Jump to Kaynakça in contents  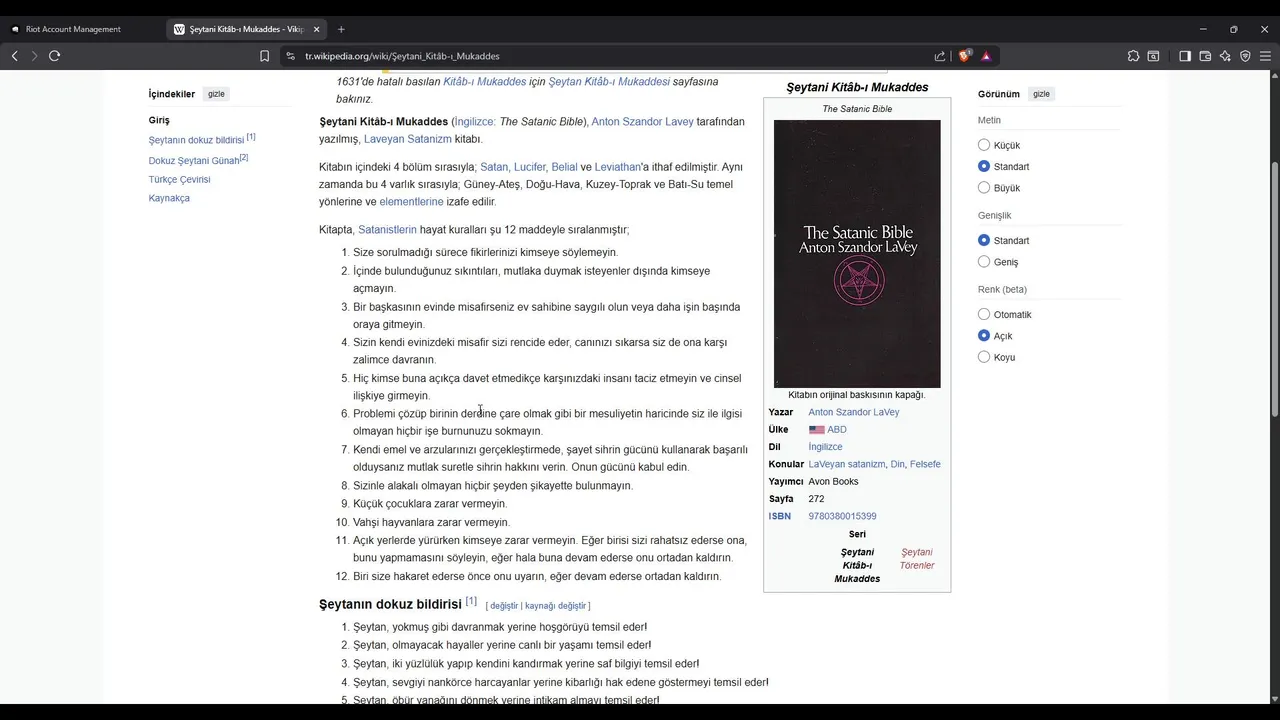click(x=169, y=198)
